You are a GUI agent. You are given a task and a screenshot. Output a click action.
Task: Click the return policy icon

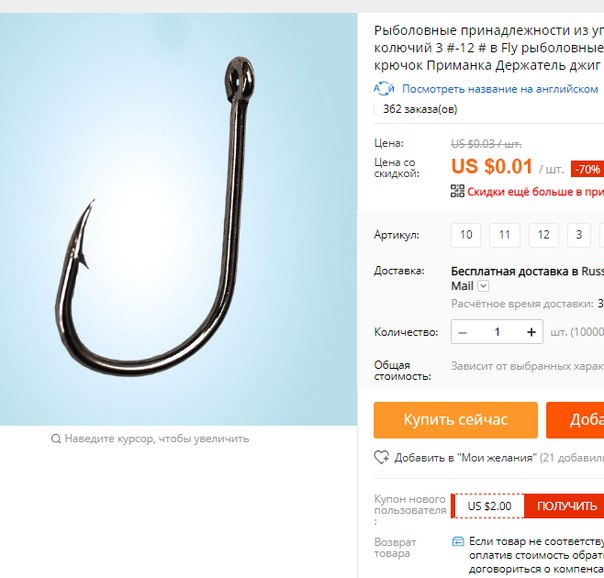[x=458, y=542]
